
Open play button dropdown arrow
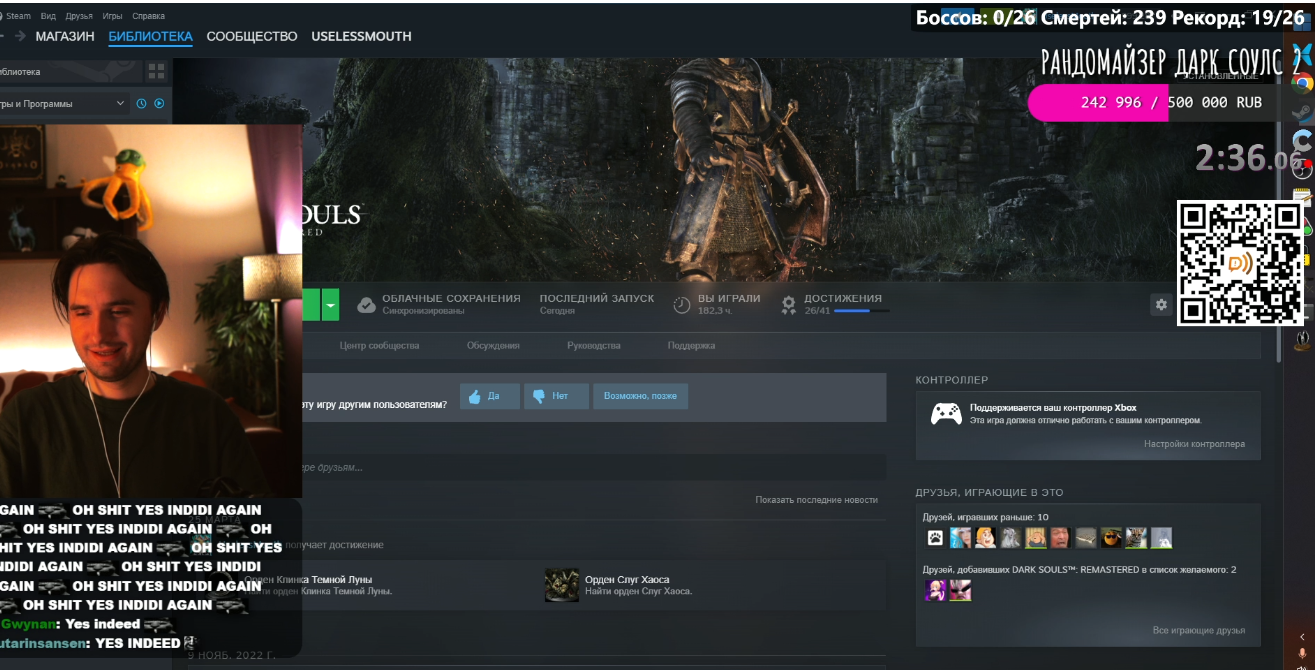[x=331, y=305]
